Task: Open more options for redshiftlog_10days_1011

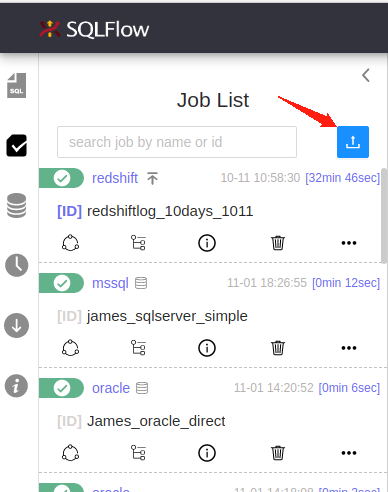Action: [349, 243]
